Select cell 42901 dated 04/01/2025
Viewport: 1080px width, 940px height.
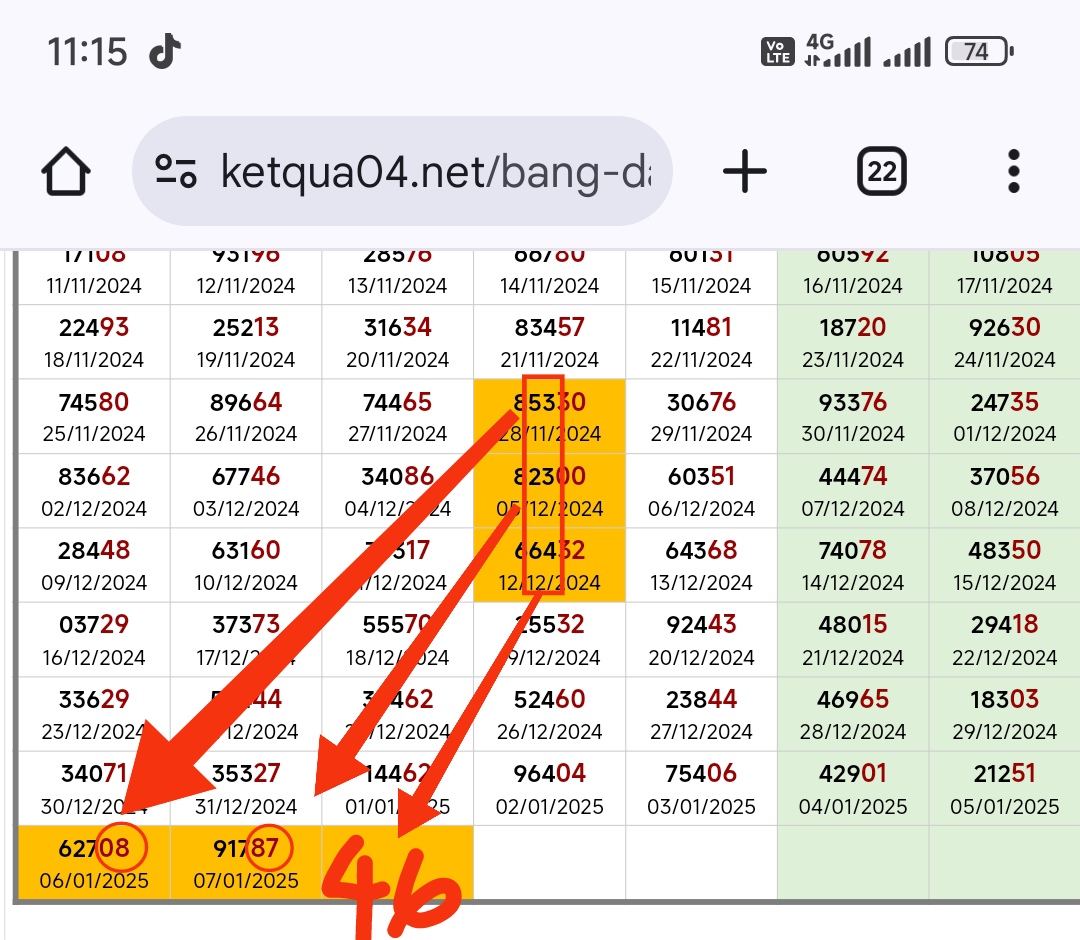point(853,788)
